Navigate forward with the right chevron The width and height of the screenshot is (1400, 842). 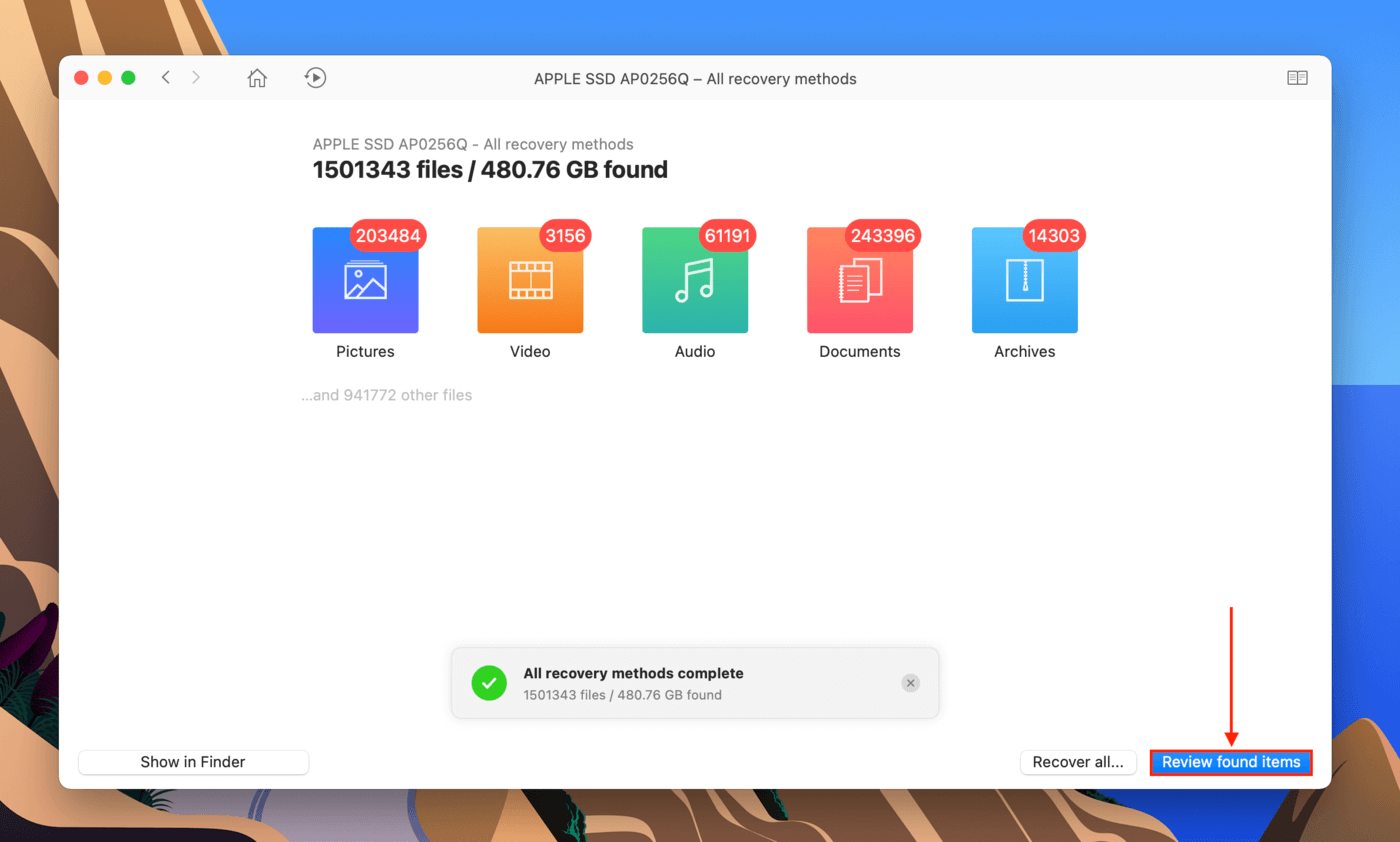point(196,78)
